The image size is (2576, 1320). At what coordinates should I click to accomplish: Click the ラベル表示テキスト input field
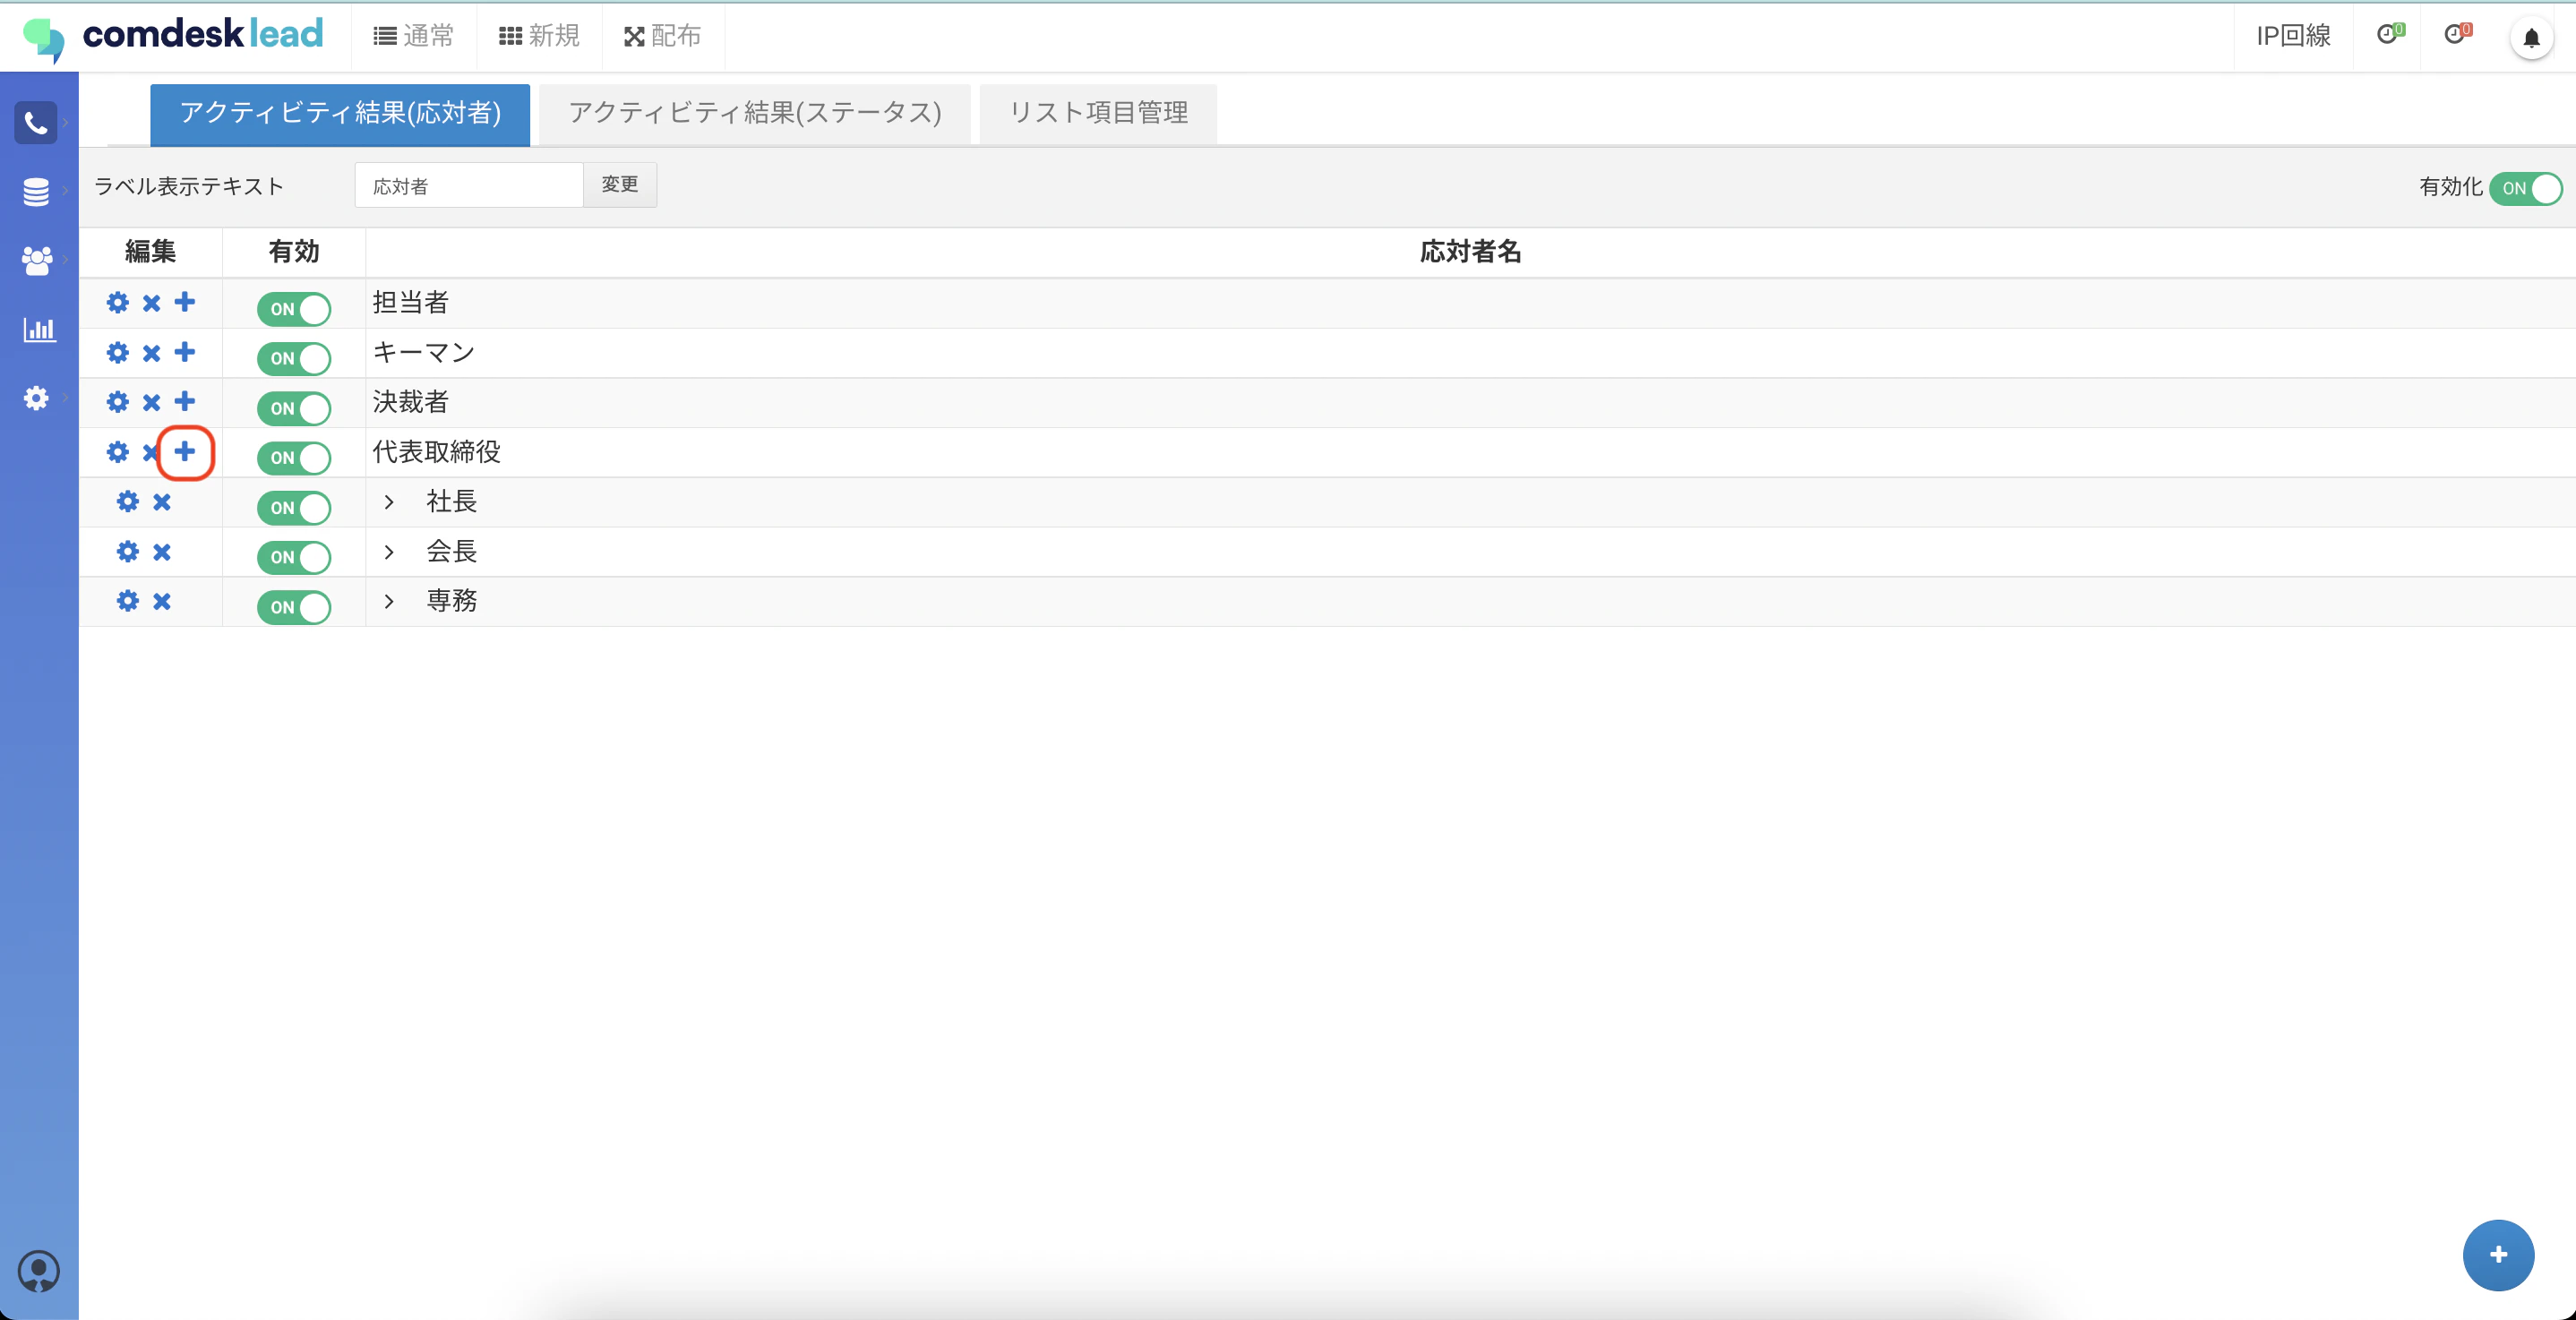click(x=469, y=185)
